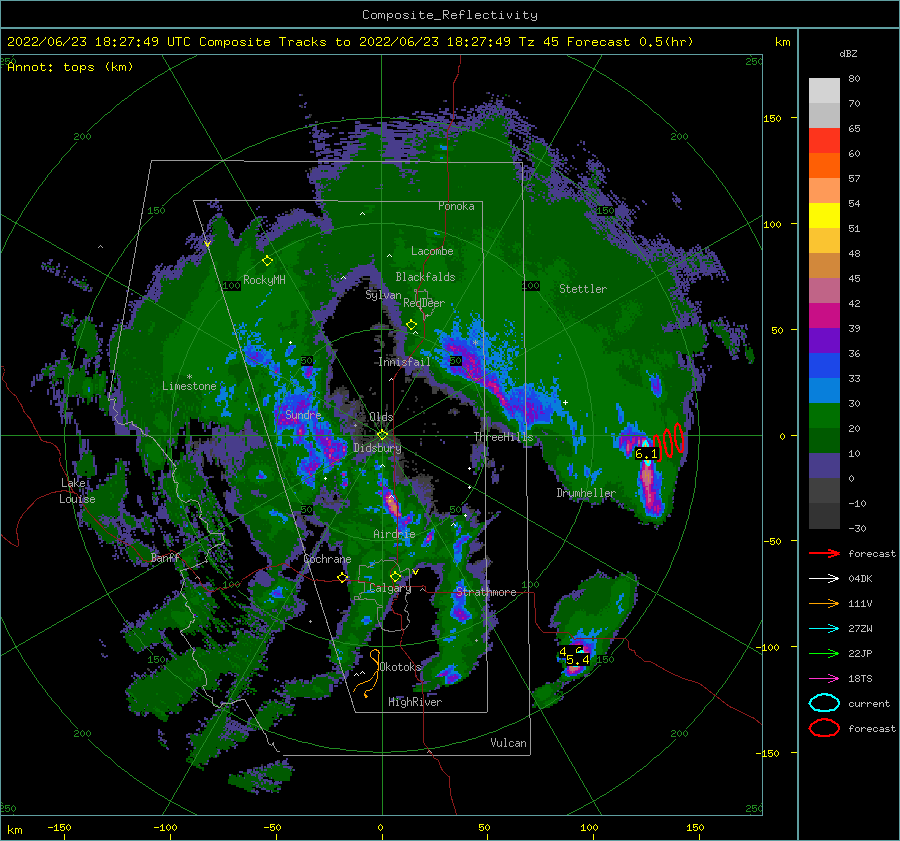The width and height of the screenshot is (900, 841).
Task: Click the yellow diamond marker near RedDeer
Action: click(411, 325)
